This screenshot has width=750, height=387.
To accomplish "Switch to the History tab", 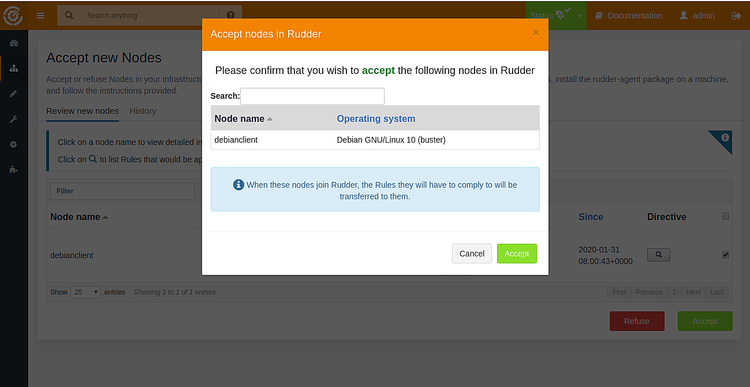I will point(143,111).
